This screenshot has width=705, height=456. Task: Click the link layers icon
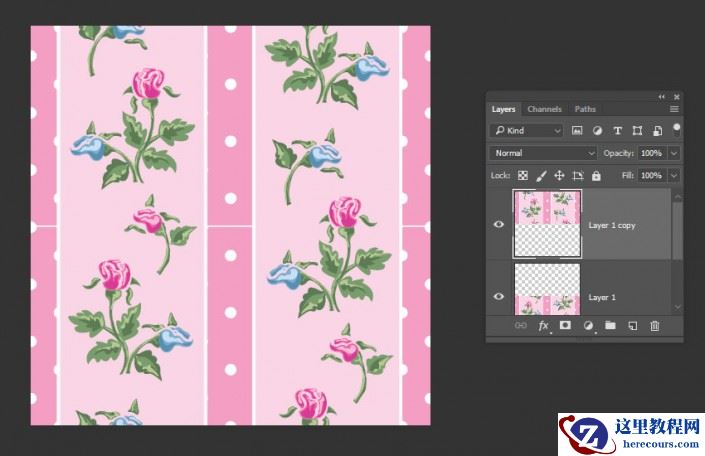pyautogui.click(x=520, y=326)
